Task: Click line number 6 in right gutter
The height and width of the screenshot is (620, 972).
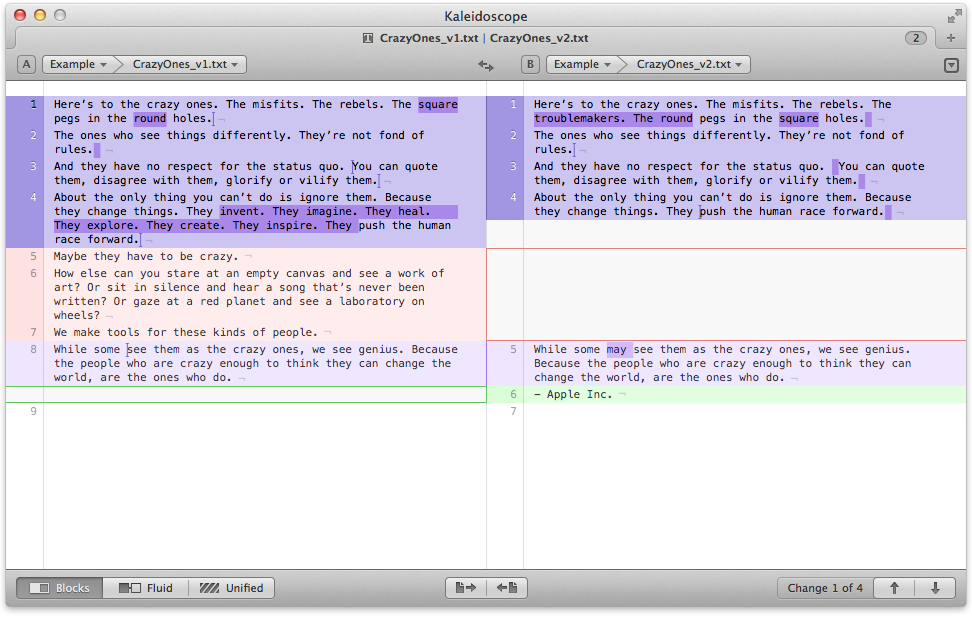Action: coord(513,394)
